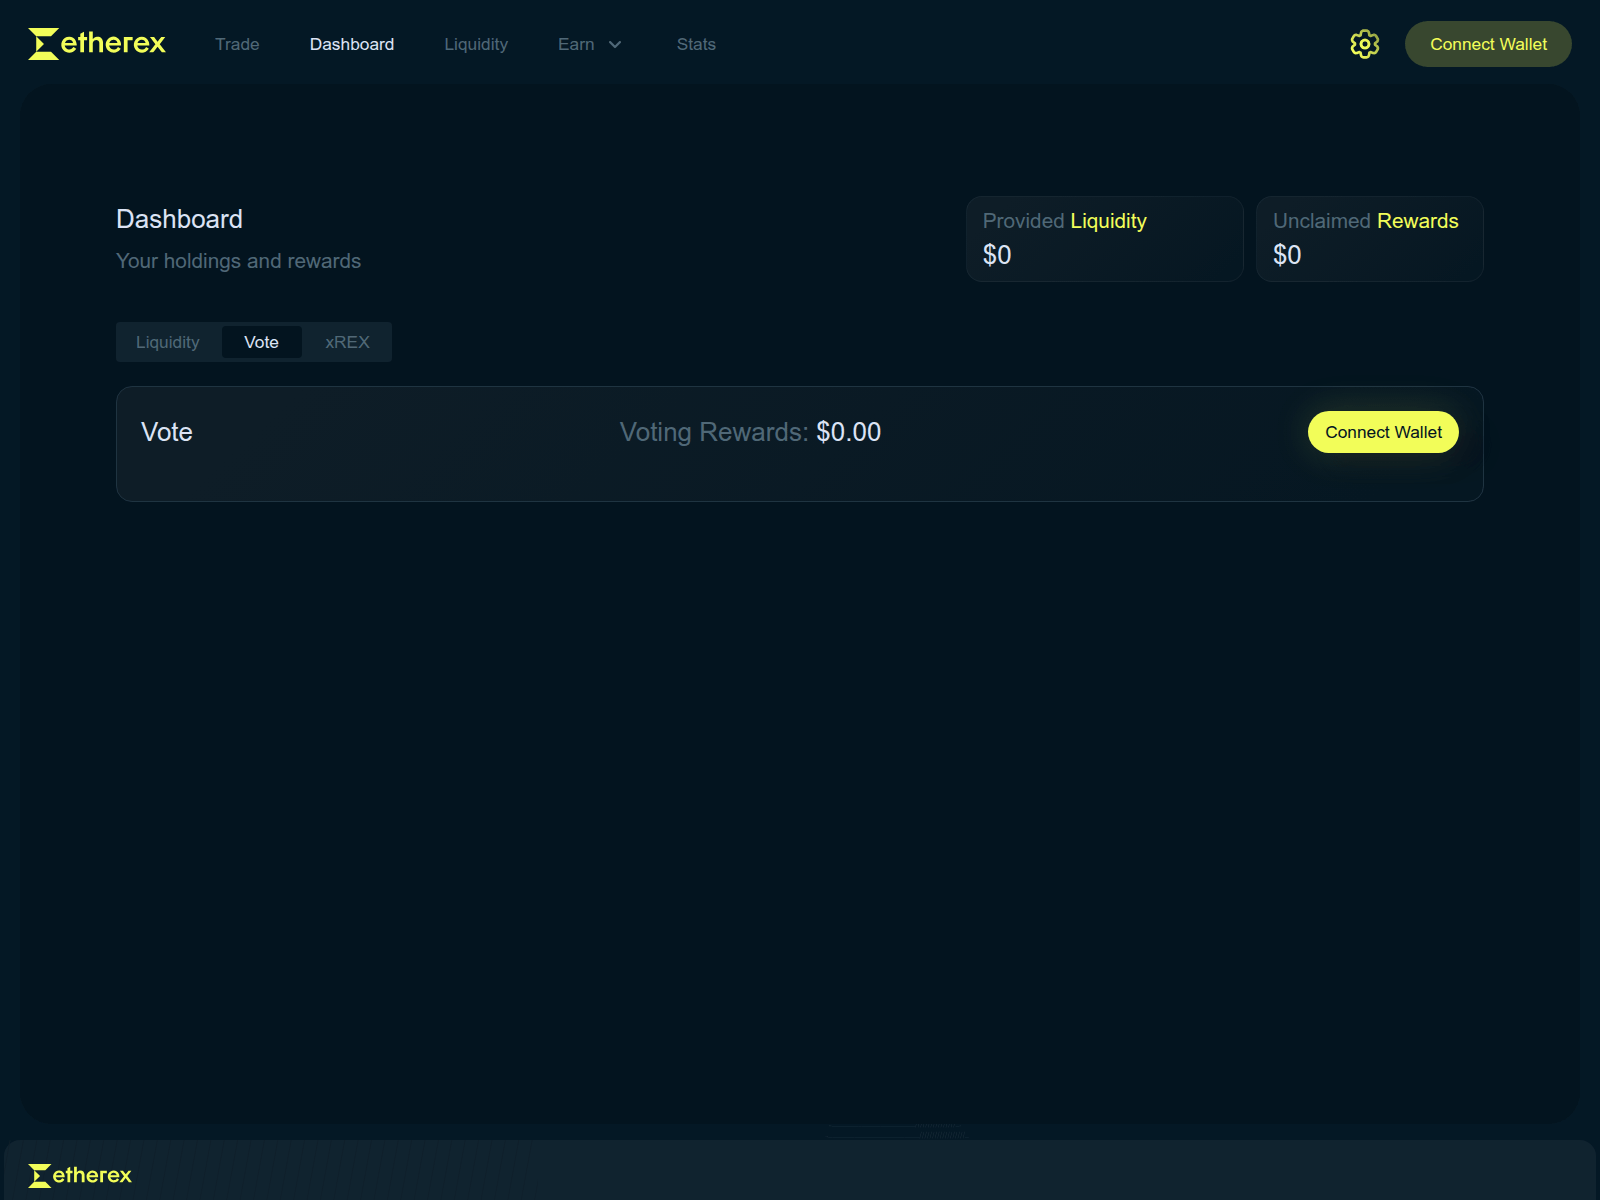Switch to the Liquidity dashboard tab
The width and height of the screenshot is (1600, 1200).
tap(168, 342)
